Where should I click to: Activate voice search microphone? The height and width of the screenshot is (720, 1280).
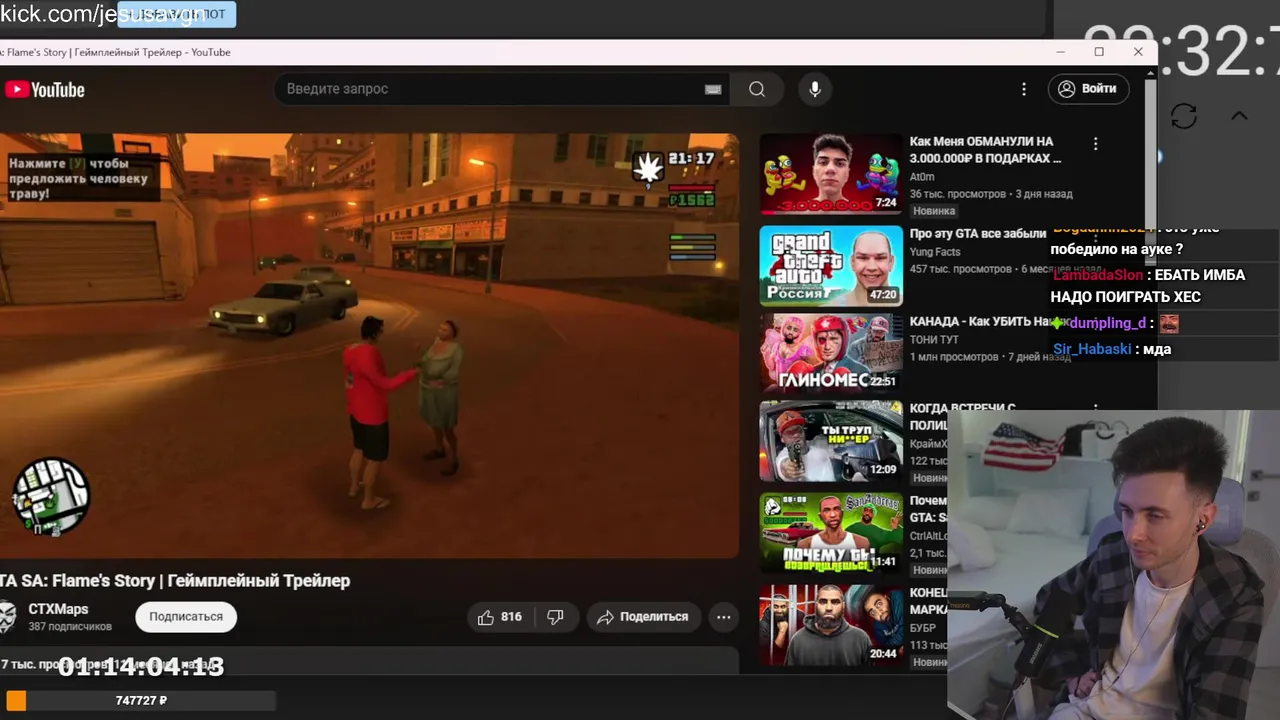(815, 89)
